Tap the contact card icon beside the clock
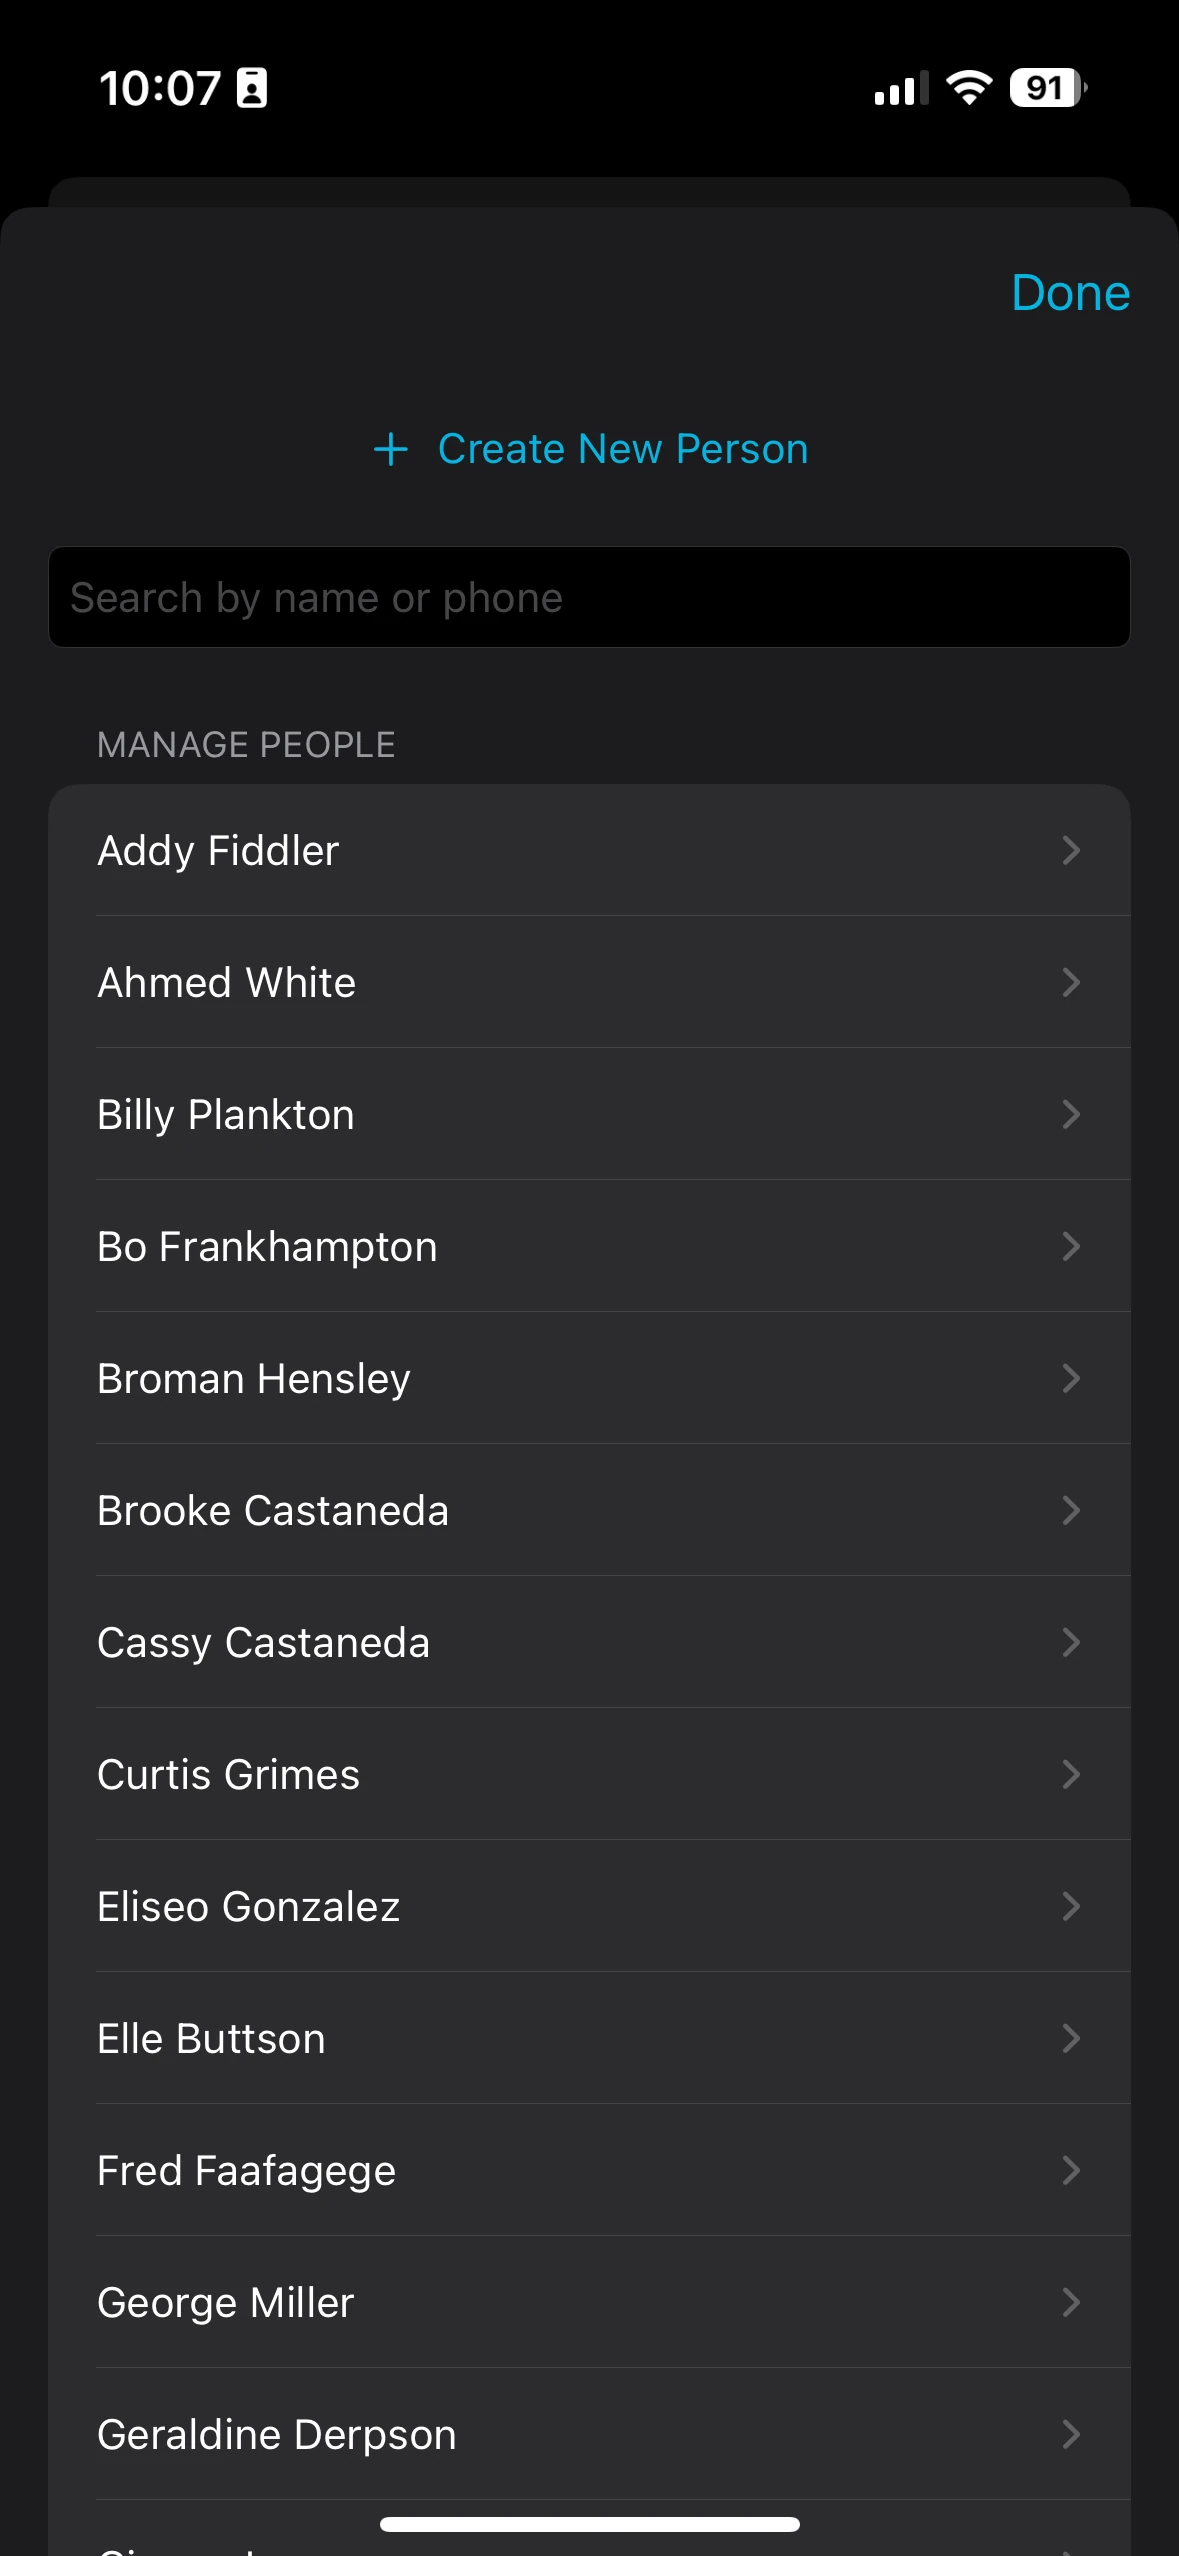The height and width of the screenshot is (2556, 1179). click(x=251, y=88)
